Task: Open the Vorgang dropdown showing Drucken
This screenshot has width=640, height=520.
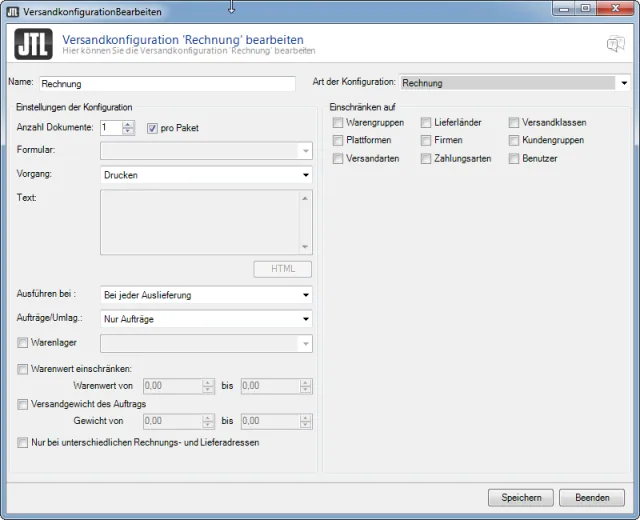Action: pyautogui.click(x=206, y=175)
